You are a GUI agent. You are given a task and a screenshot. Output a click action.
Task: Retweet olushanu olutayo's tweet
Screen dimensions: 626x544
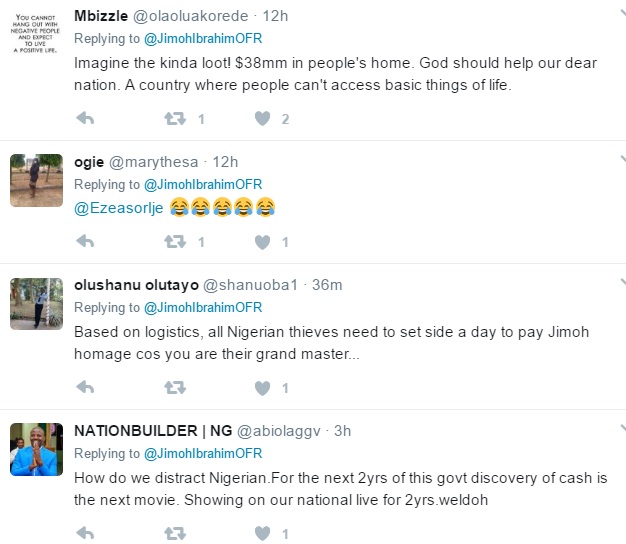174,388
